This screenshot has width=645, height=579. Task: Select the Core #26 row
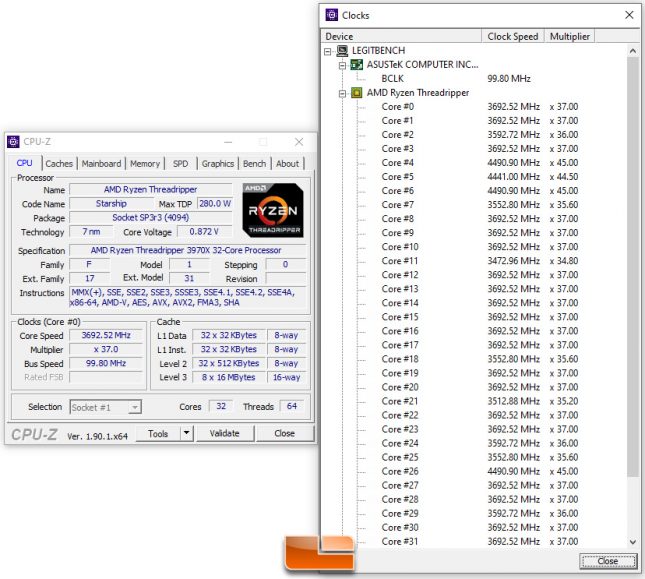coord(480,471)
